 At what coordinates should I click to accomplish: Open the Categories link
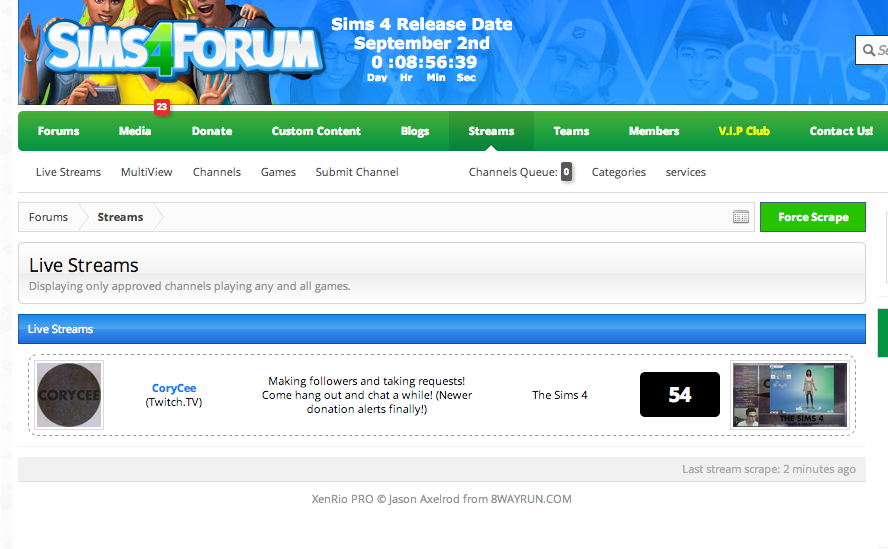click(x=618, y=172)
